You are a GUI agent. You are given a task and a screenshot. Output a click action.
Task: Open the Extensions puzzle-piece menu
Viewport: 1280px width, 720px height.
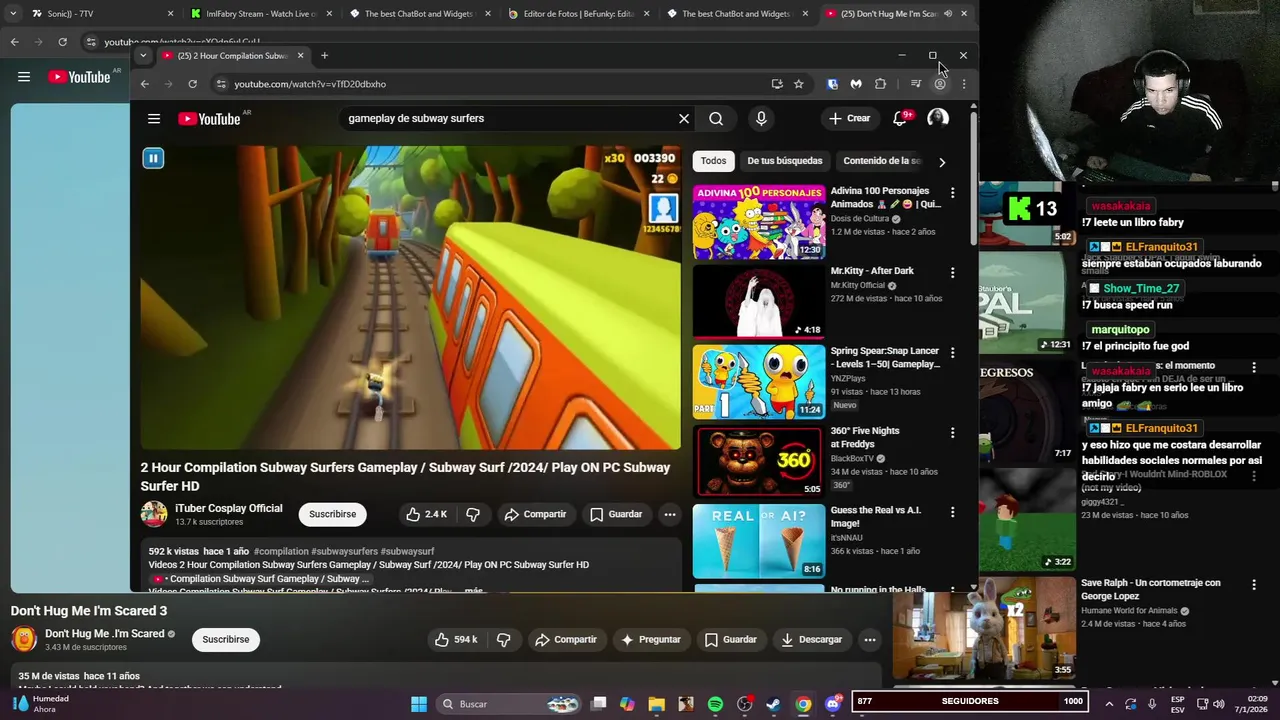[x=880, y=84]
